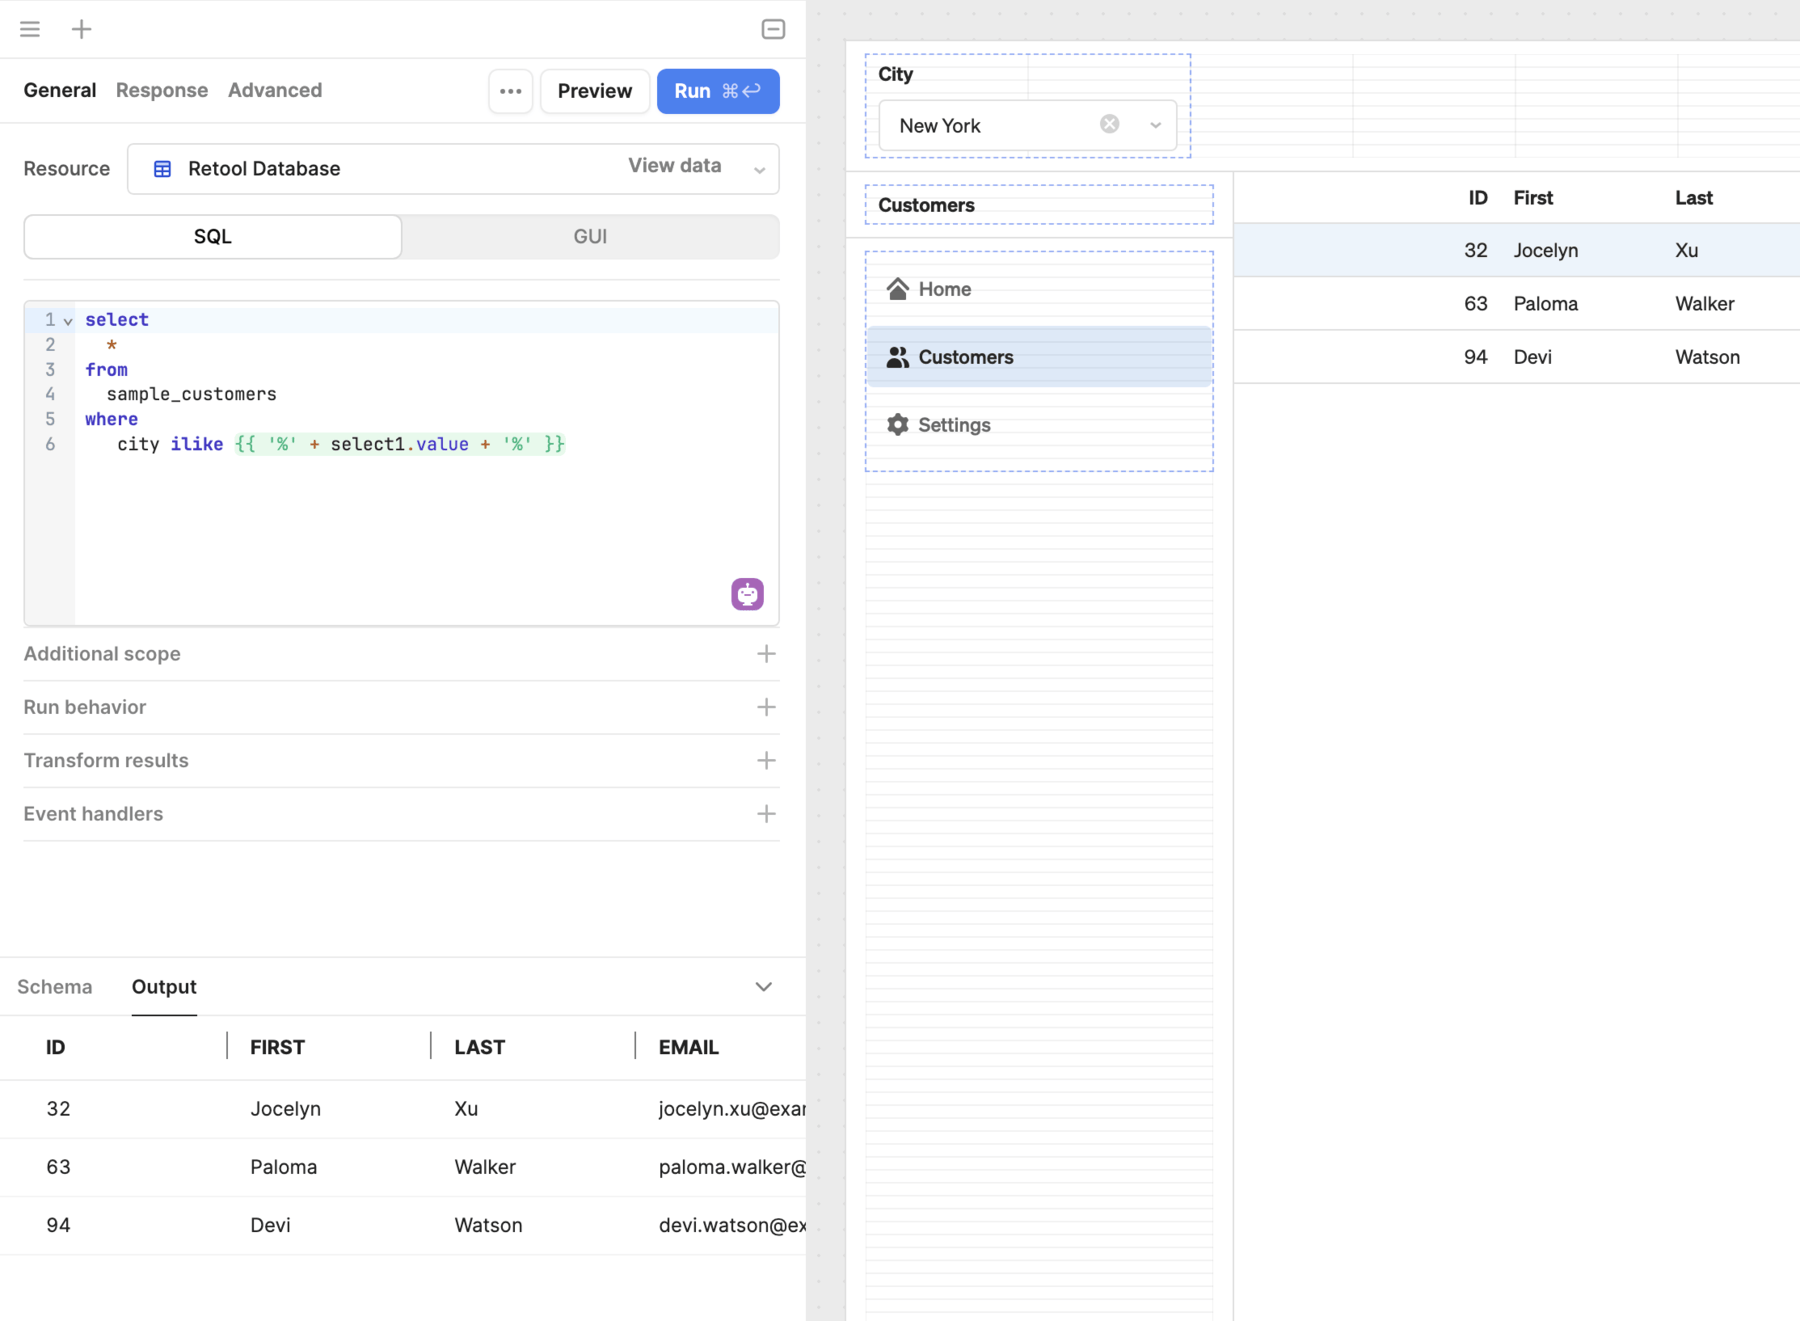1800x1321 pixels.
Task: Click the City field showing New York
Action: (1028, 125)
